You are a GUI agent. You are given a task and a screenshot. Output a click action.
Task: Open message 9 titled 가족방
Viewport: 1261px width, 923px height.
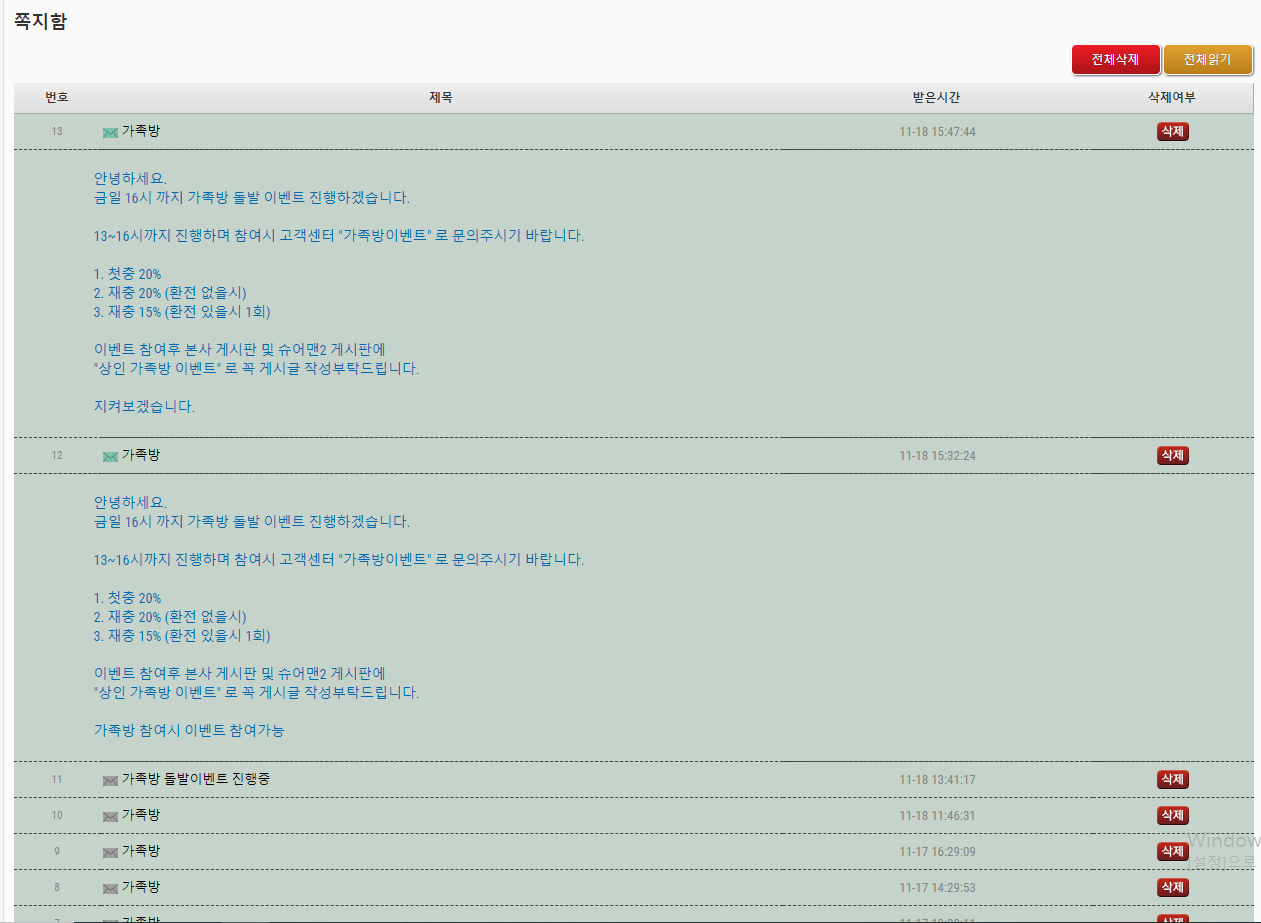click(x=141, y=851)
